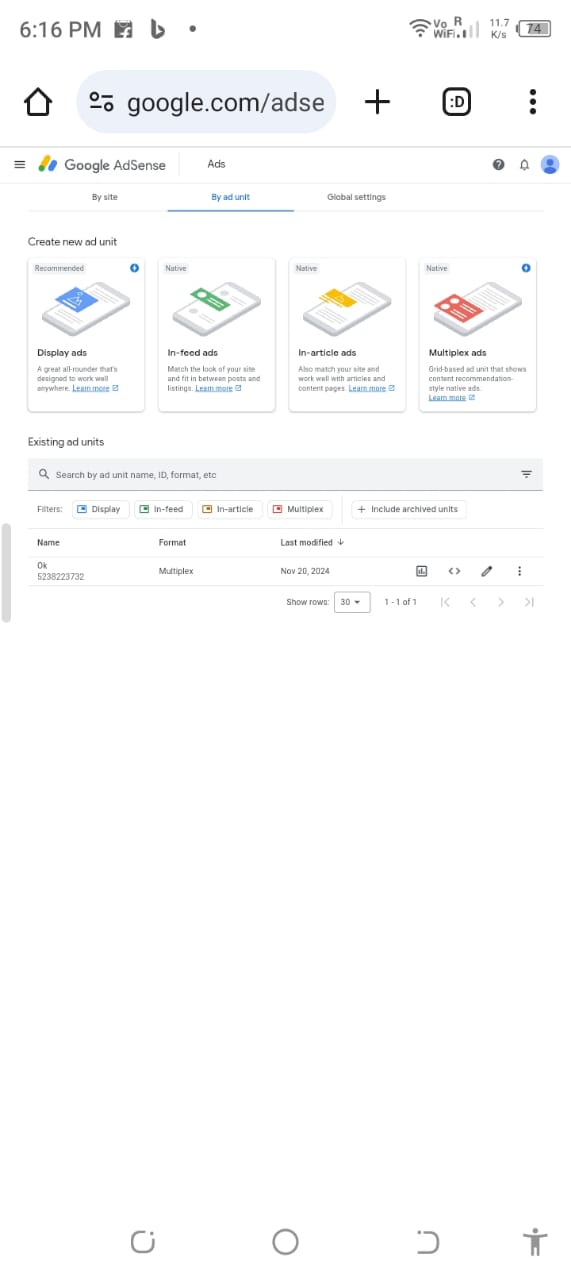
Task: Create an In-article ads unit
Action: pos(347,334)
